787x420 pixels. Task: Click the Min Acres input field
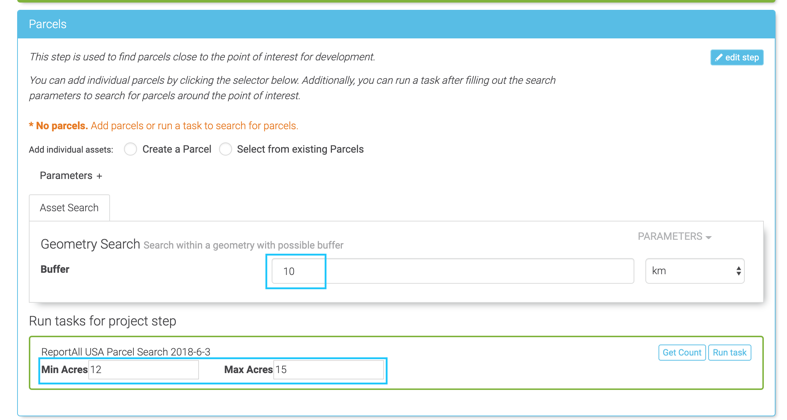[x=143, y=370]
